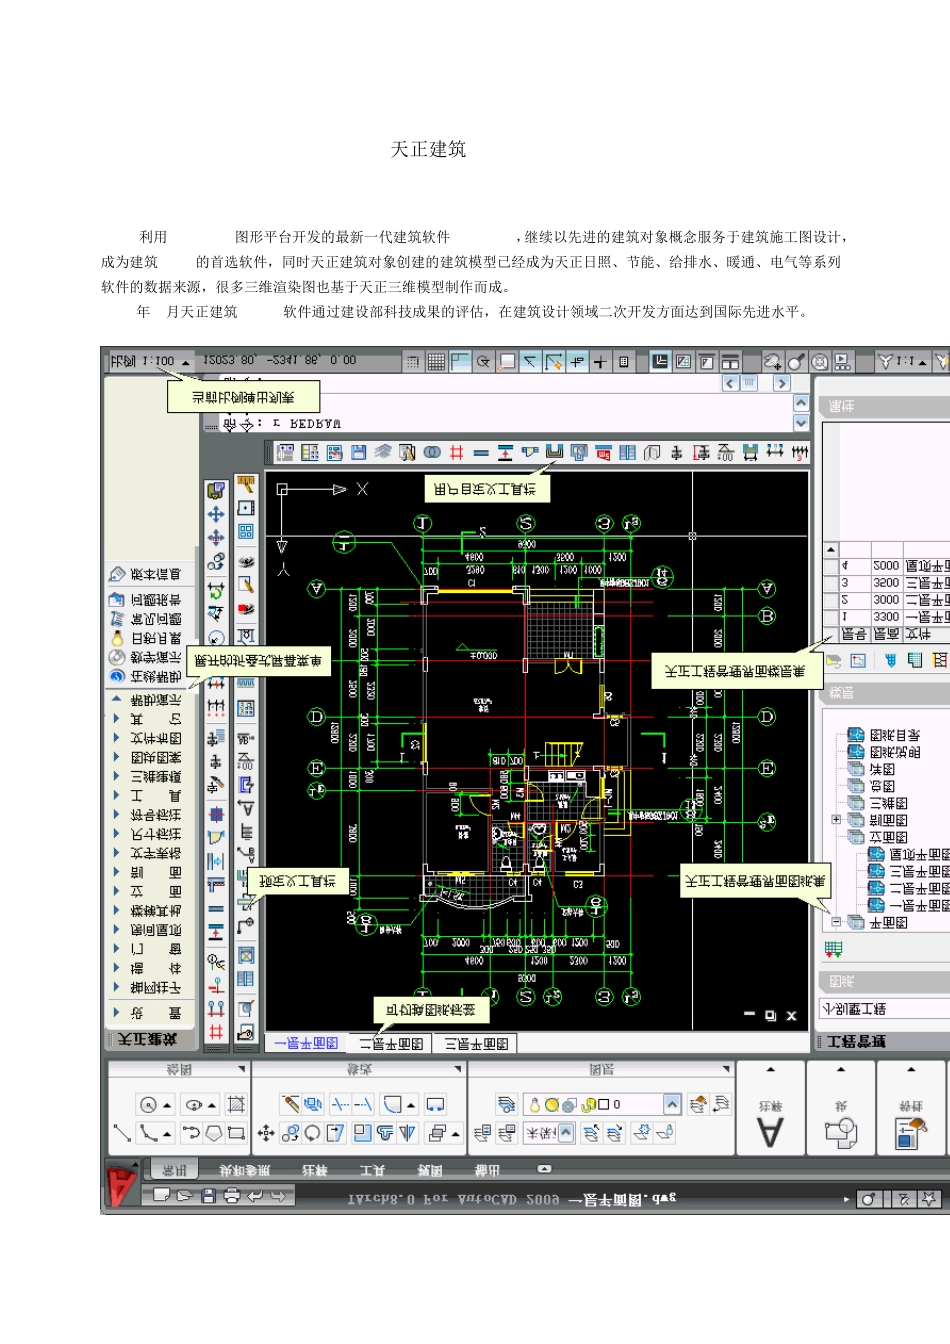
Task: Select the Copy tool in the 修改 panel
Action: click(x=291, y=1133)
